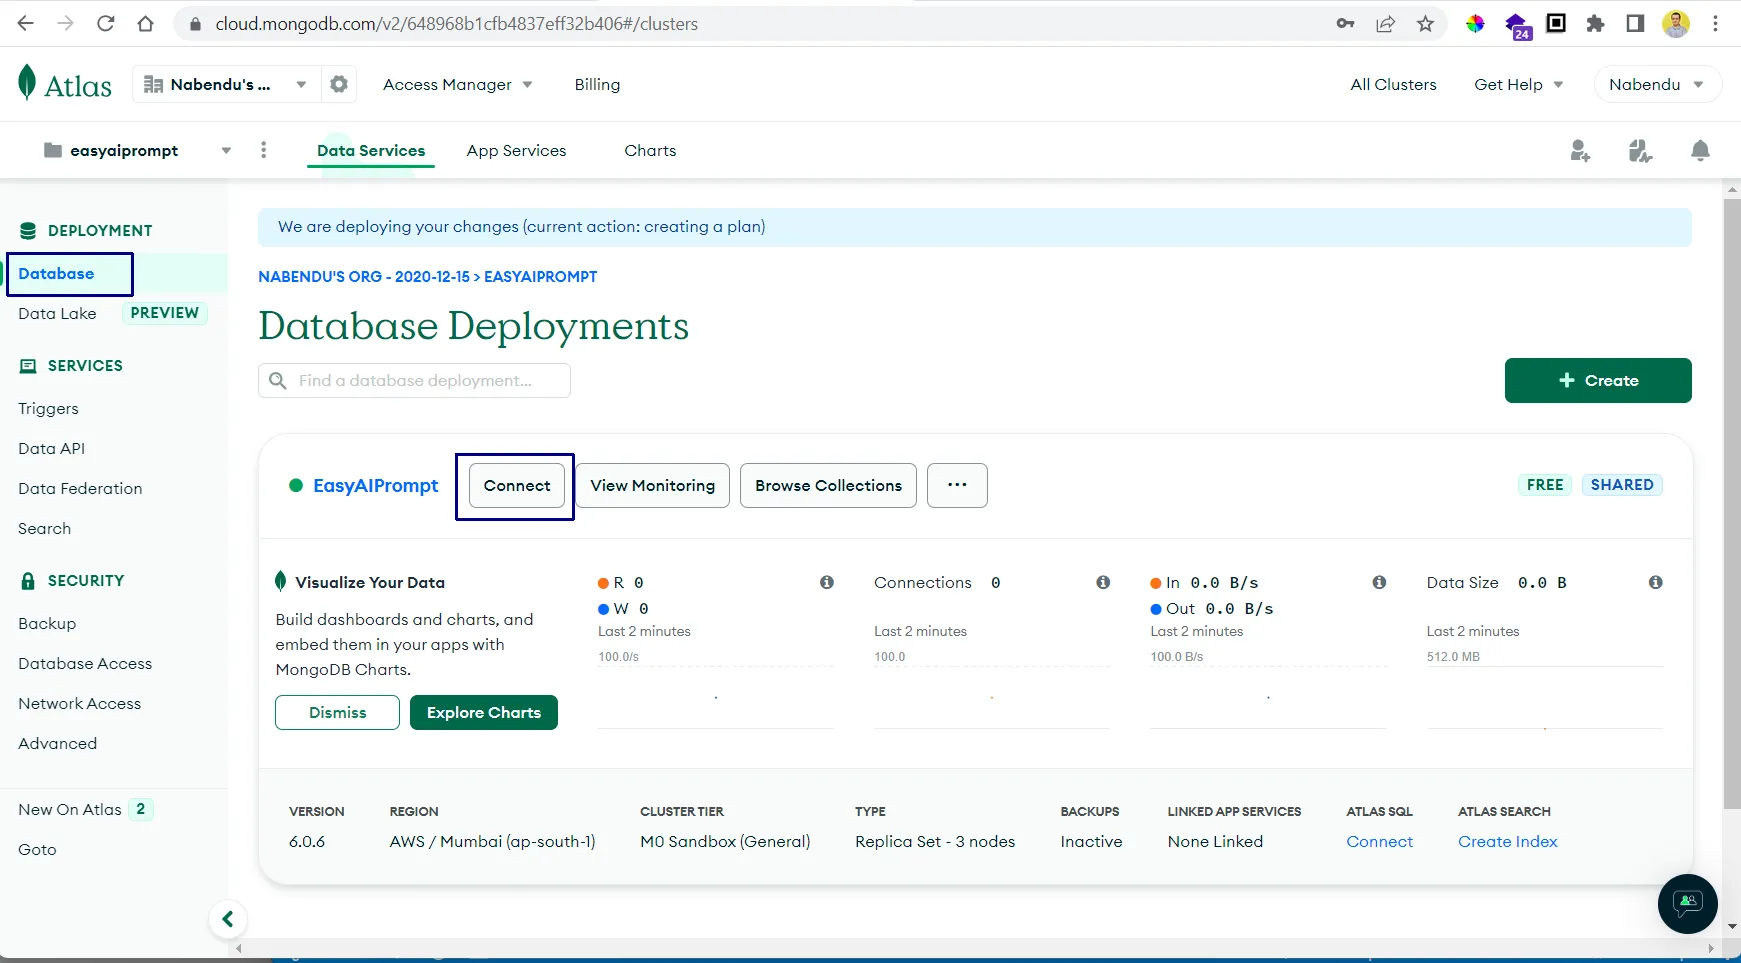Open Chrome profile avatar
The image size is (1741, 963).
pyautogui.click(x=1676, y=23)
